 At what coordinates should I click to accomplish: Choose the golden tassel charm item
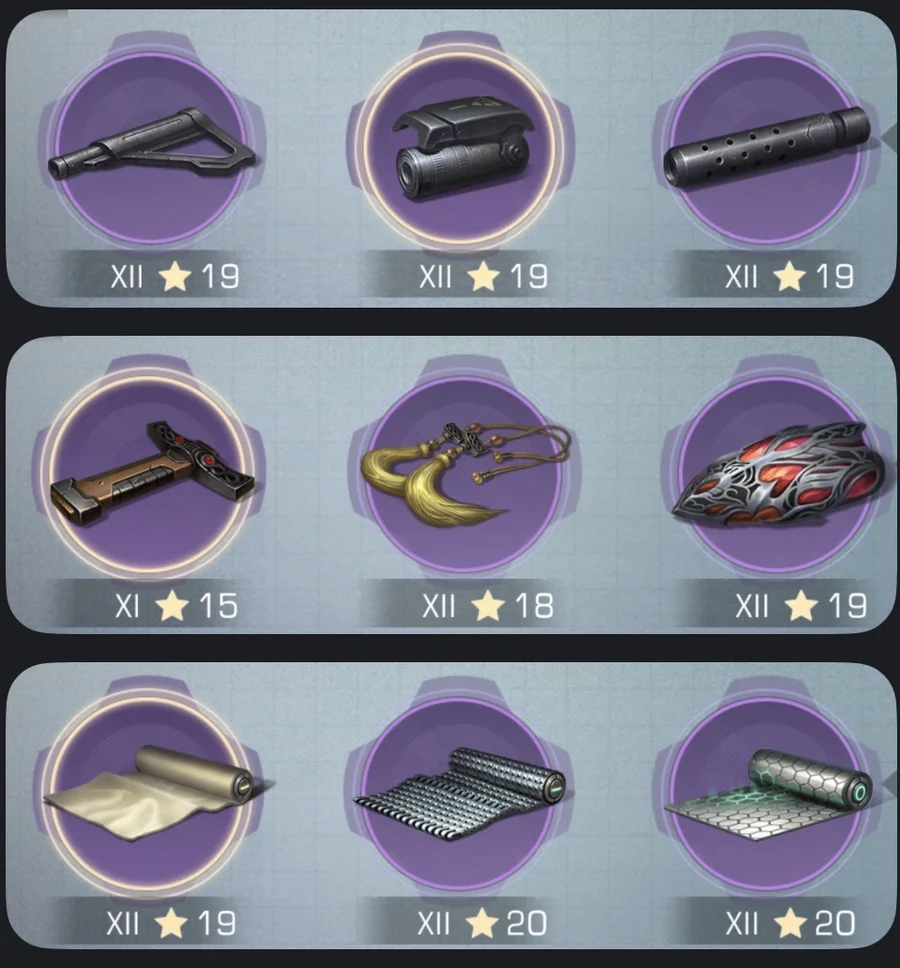pos(464,474)
